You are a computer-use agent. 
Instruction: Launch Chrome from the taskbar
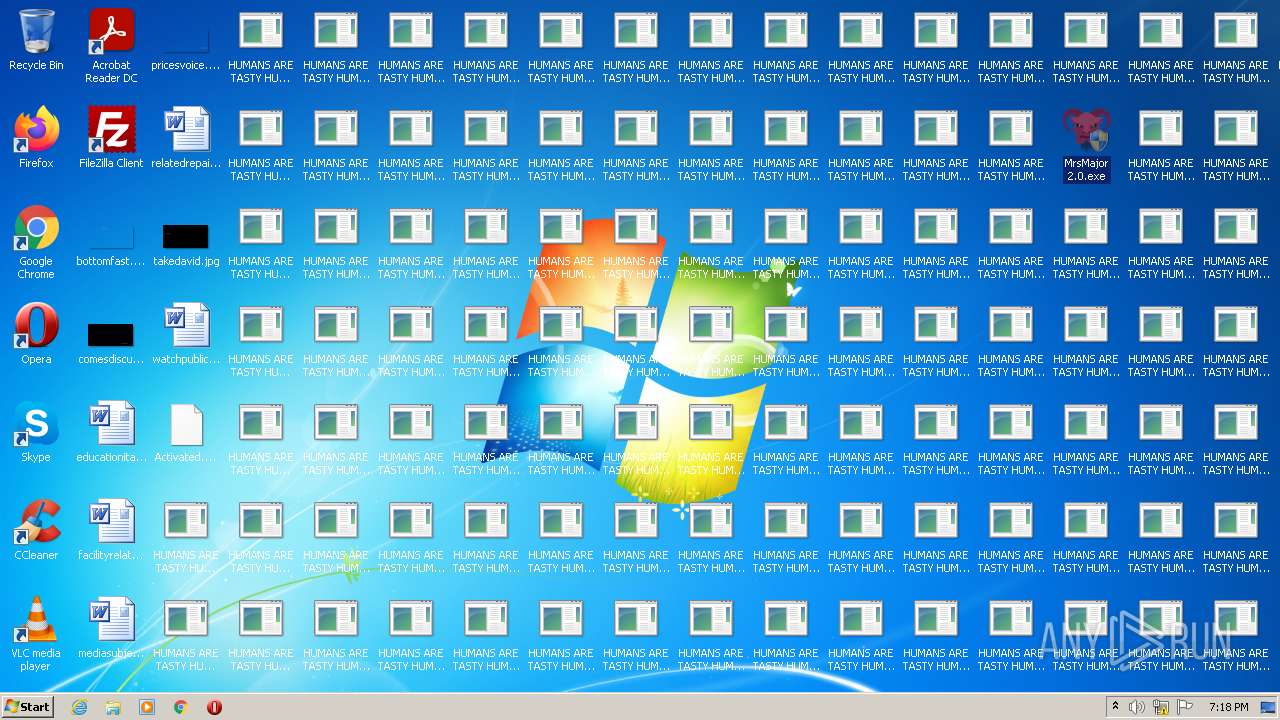tap(181, 707)
